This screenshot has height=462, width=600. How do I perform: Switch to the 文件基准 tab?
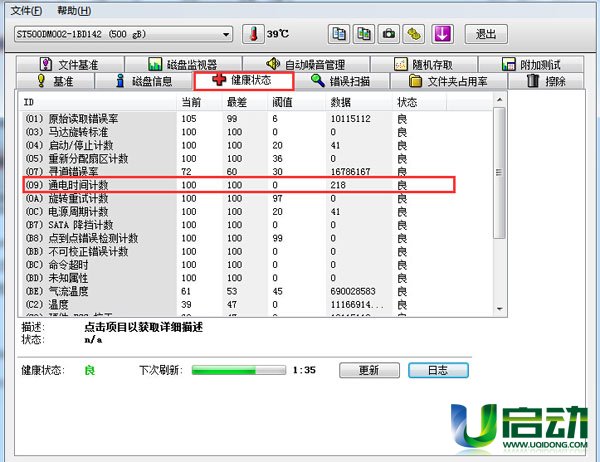70,64
